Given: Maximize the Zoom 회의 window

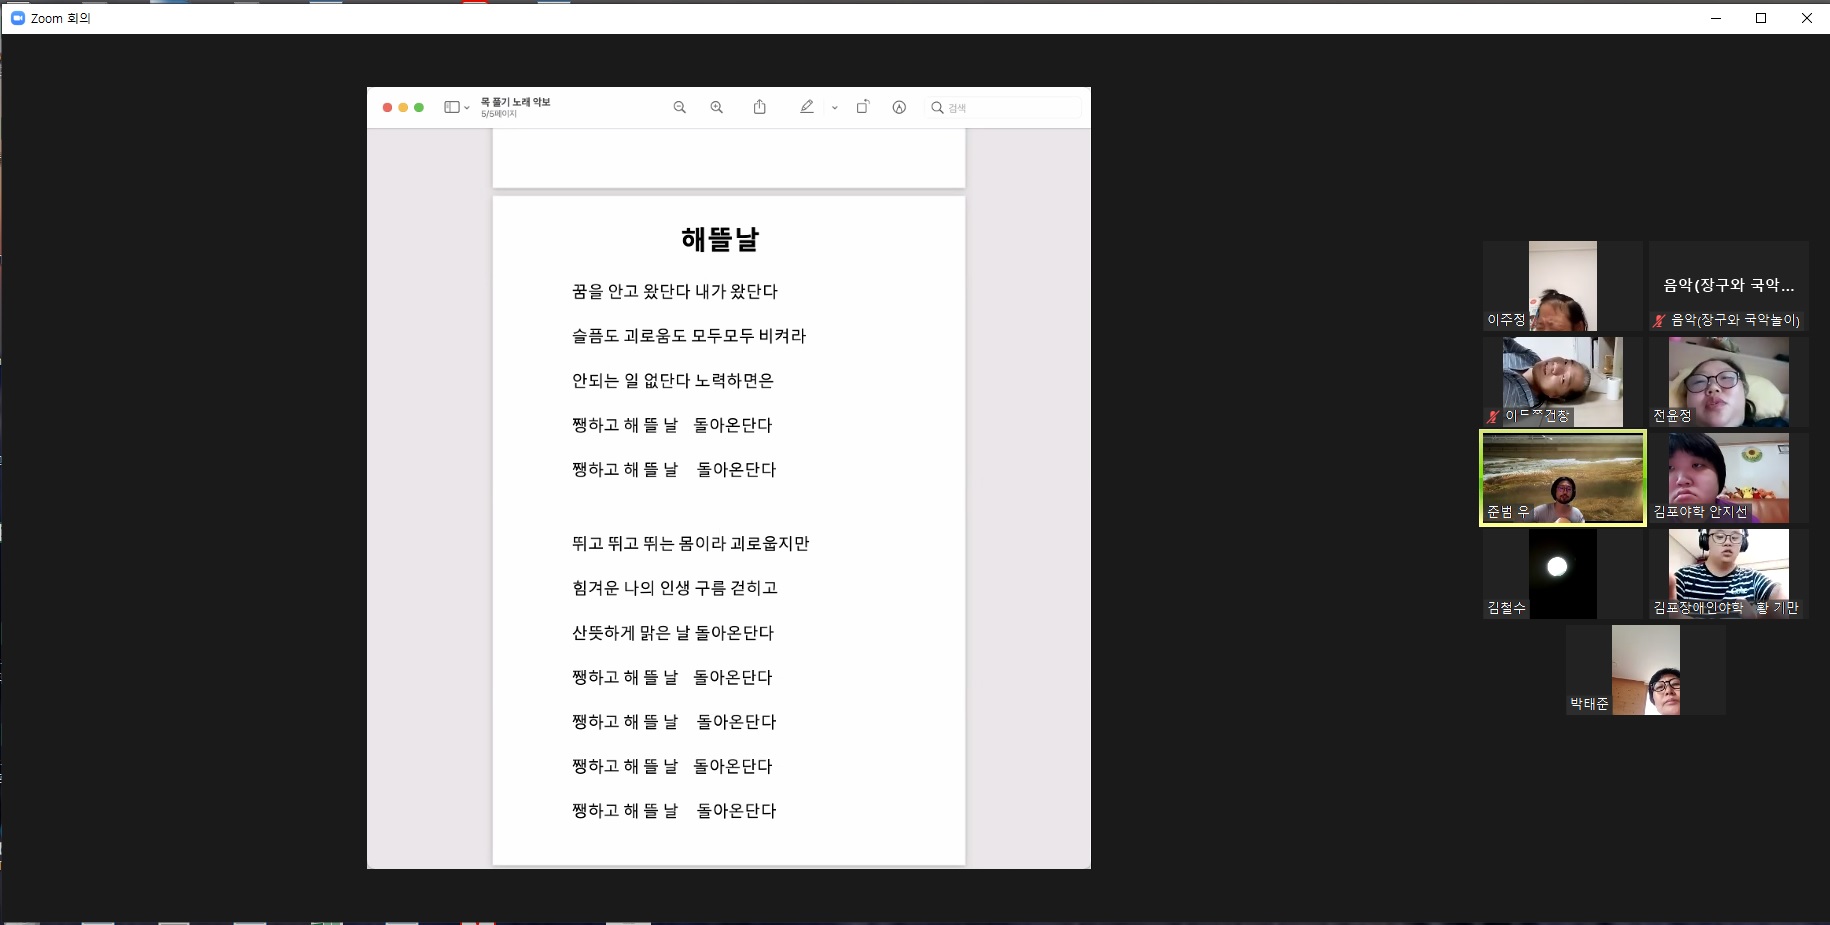Looking at the screenshot, I should (1761, 18).
